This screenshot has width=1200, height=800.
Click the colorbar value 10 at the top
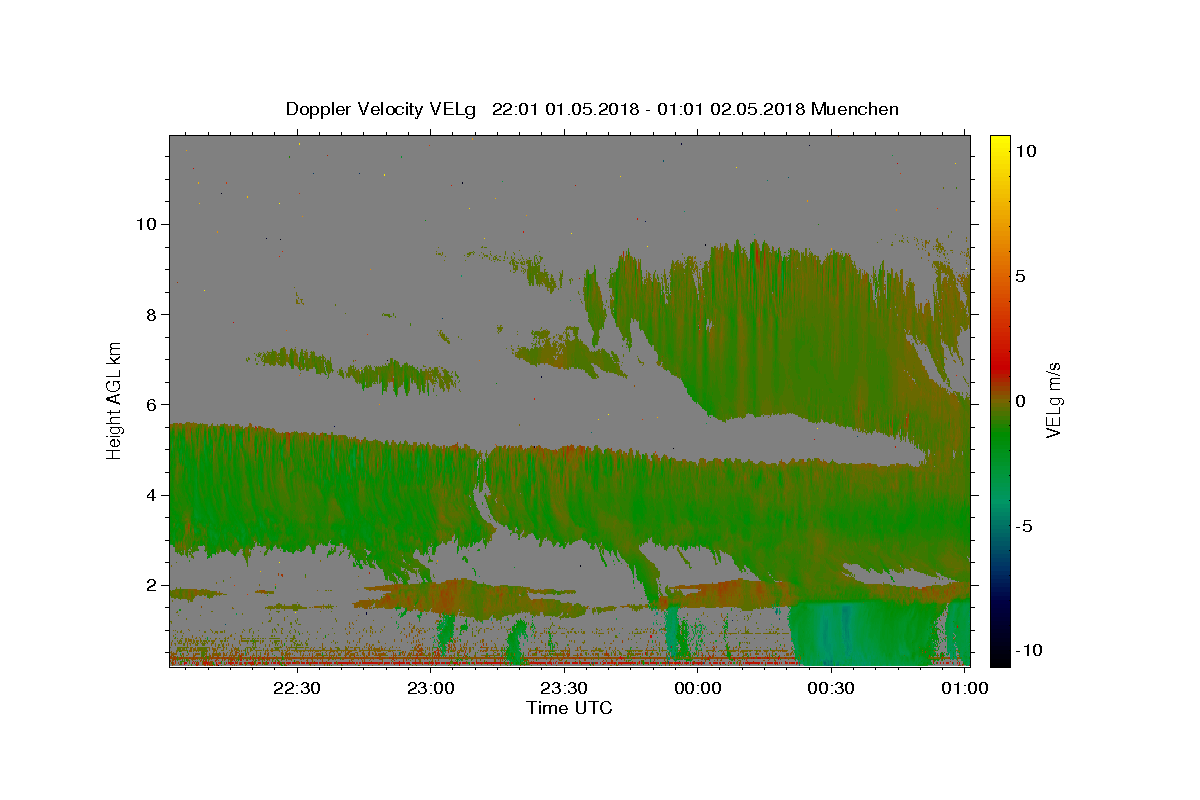[1025, 150]
